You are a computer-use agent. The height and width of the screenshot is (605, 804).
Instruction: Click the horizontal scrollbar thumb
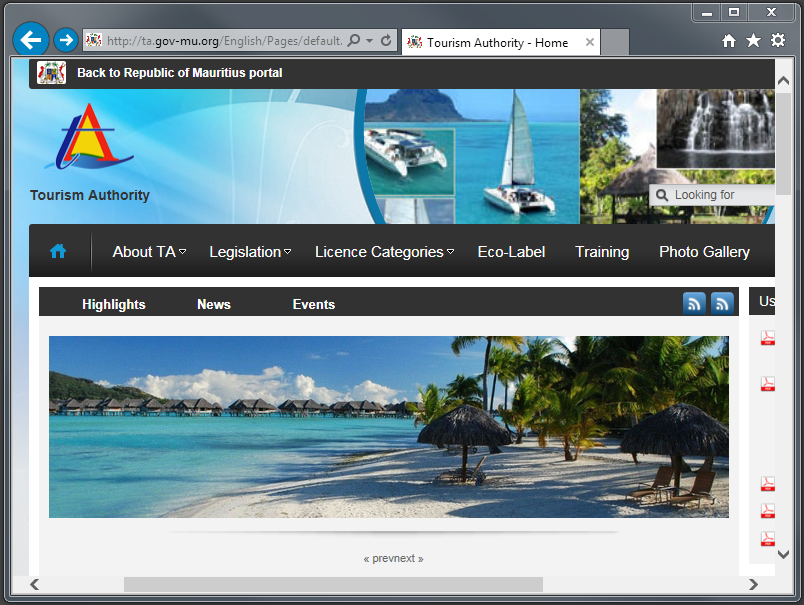(x=333, y=584)
